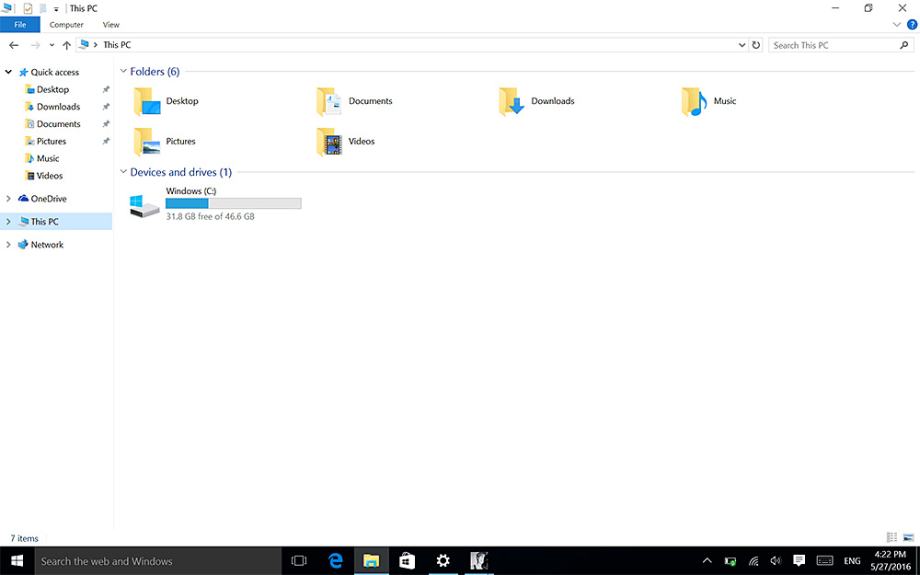Screen dimensions: 920x575
Task: Click Properties icon in quick access toolbar
Action: [x=28, y=8]
